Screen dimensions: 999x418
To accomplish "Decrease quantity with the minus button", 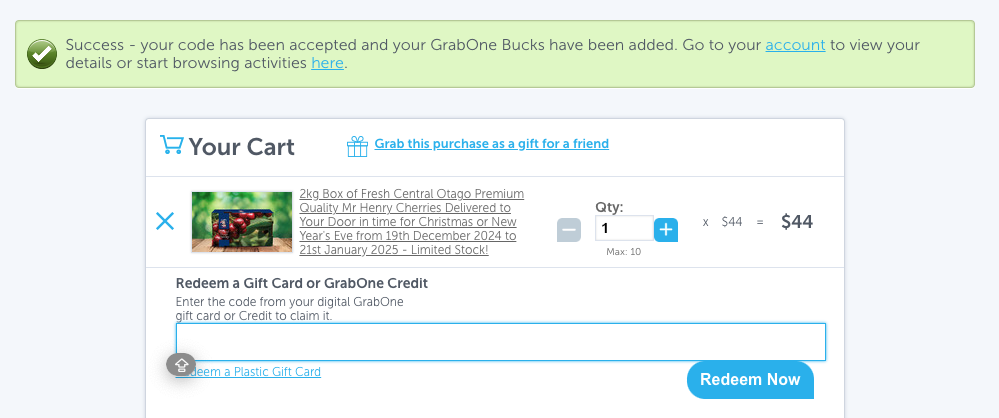I will point(568,230).
